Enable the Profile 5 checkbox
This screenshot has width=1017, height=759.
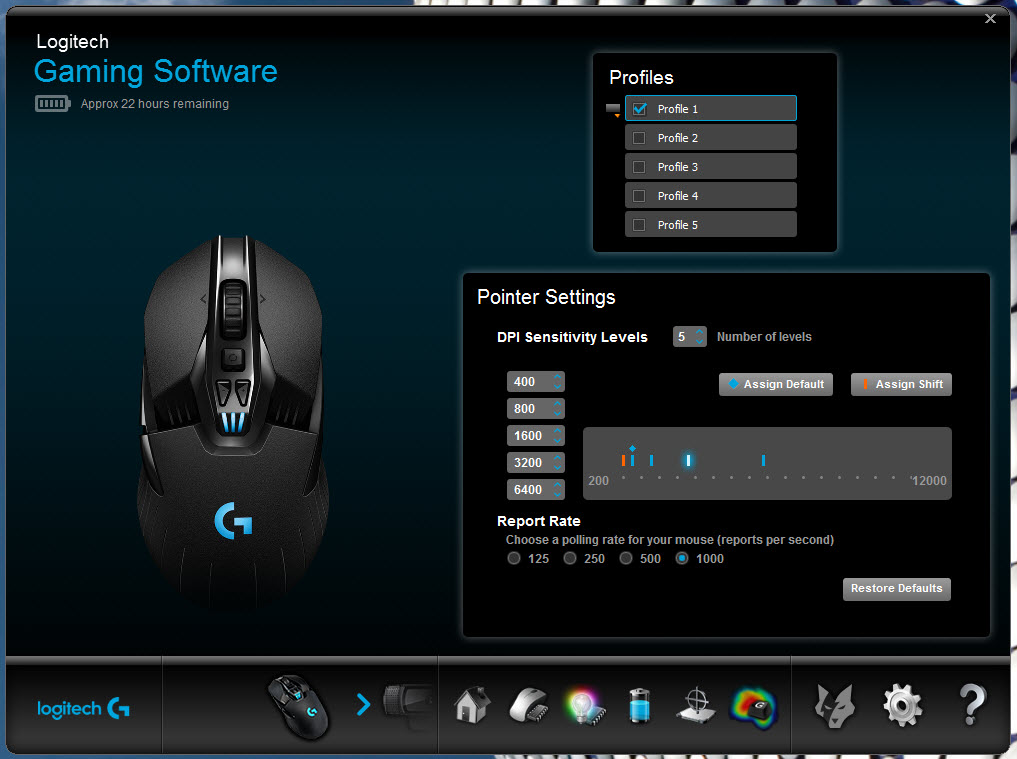click(x=639, y=225)
